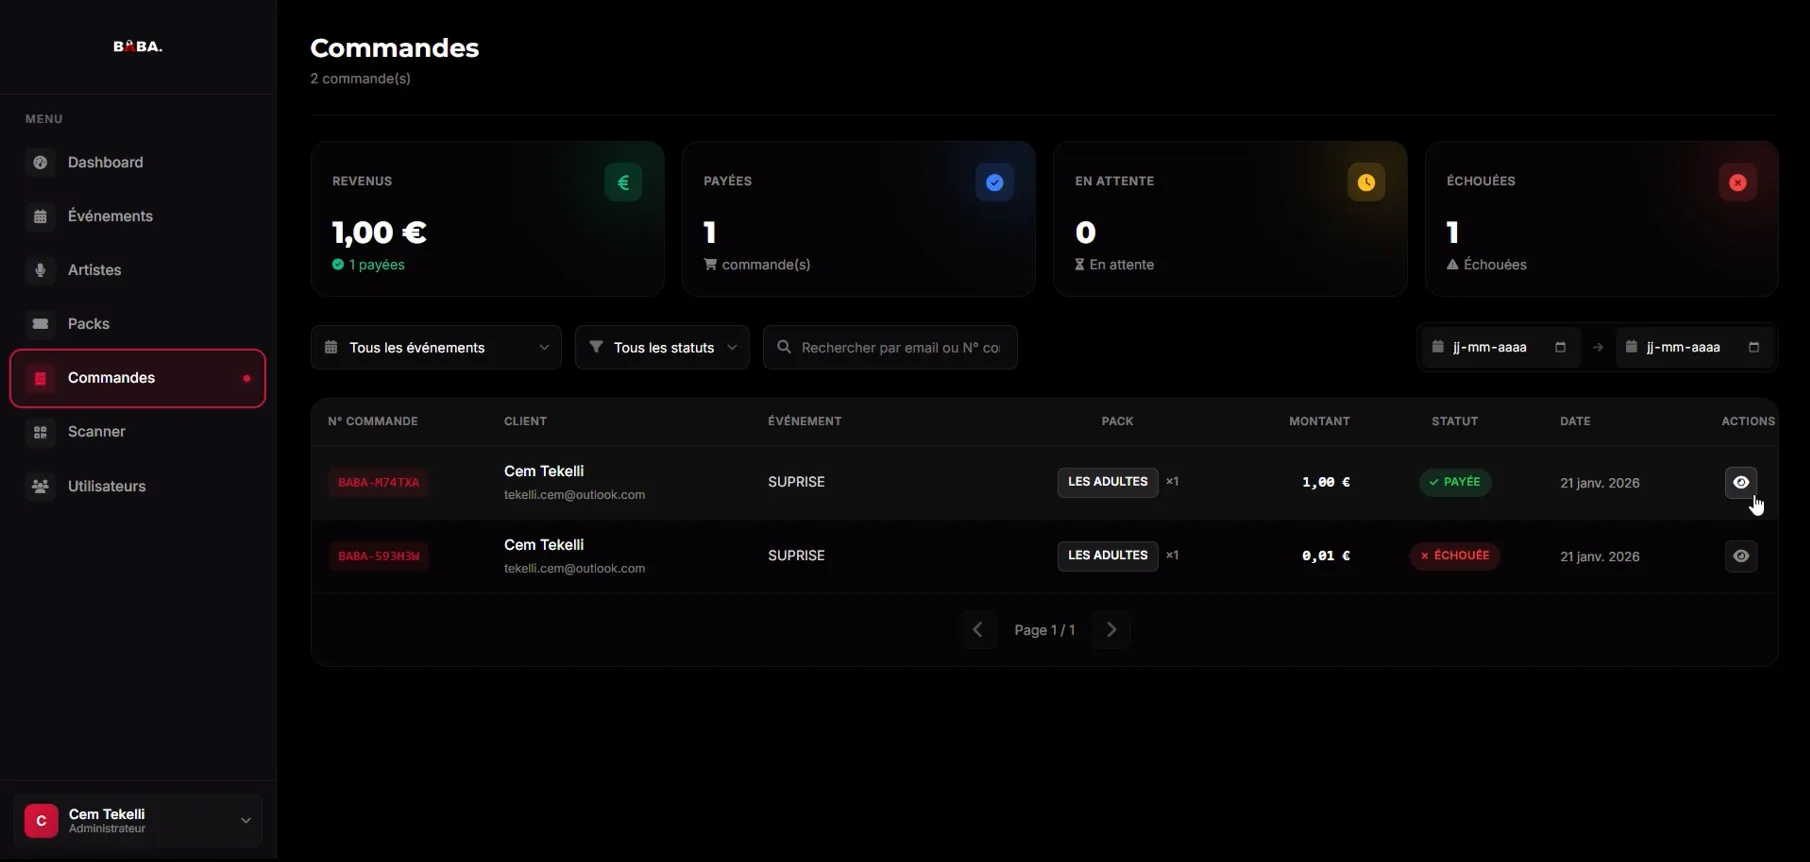
Task: Click the magnifying glass search icon
Action: [x=784, y=347]
